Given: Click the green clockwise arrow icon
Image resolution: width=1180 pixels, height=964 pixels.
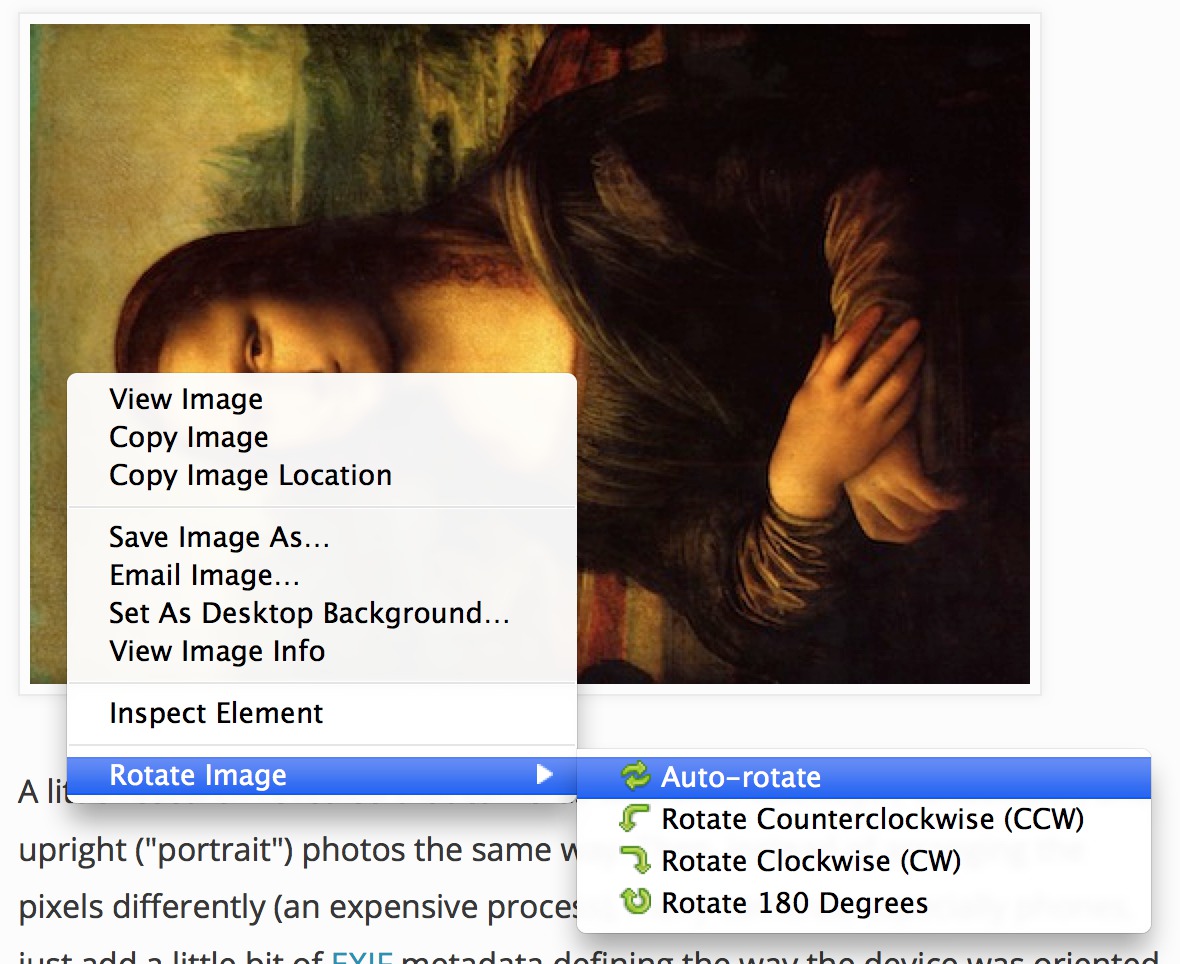Looking at the screenshot, I should pos(637,860).
